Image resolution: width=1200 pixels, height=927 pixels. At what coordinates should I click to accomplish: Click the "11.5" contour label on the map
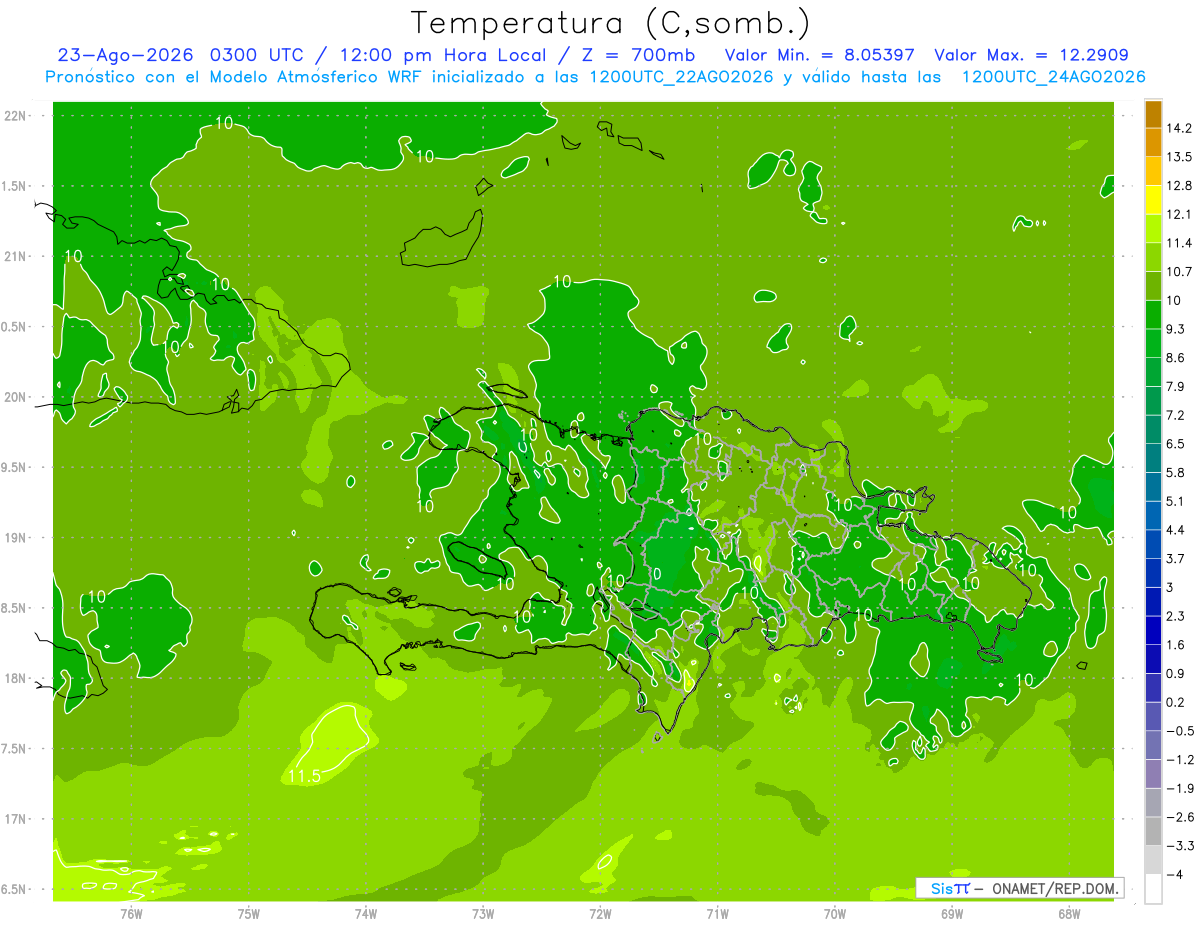pos(304,775)
